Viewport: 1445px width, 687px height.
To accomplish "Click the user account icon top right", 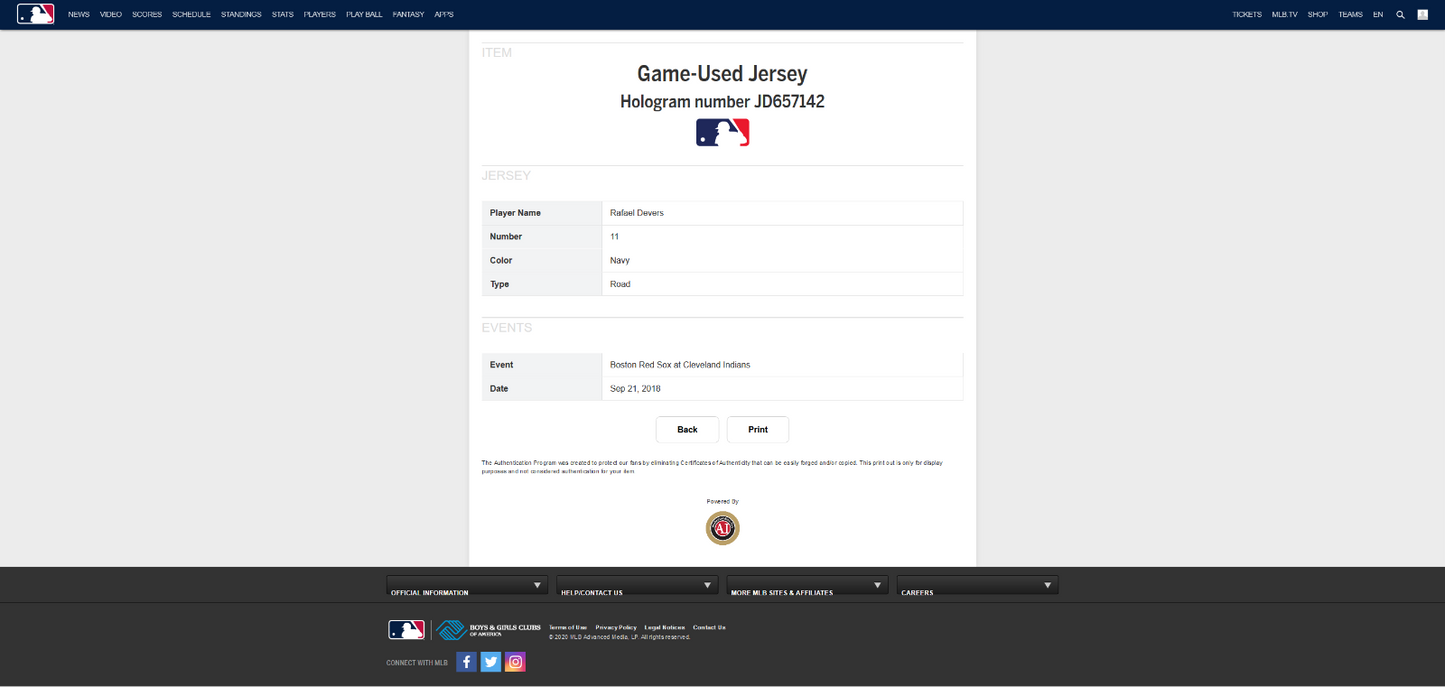I will [x=1423, y=14].
